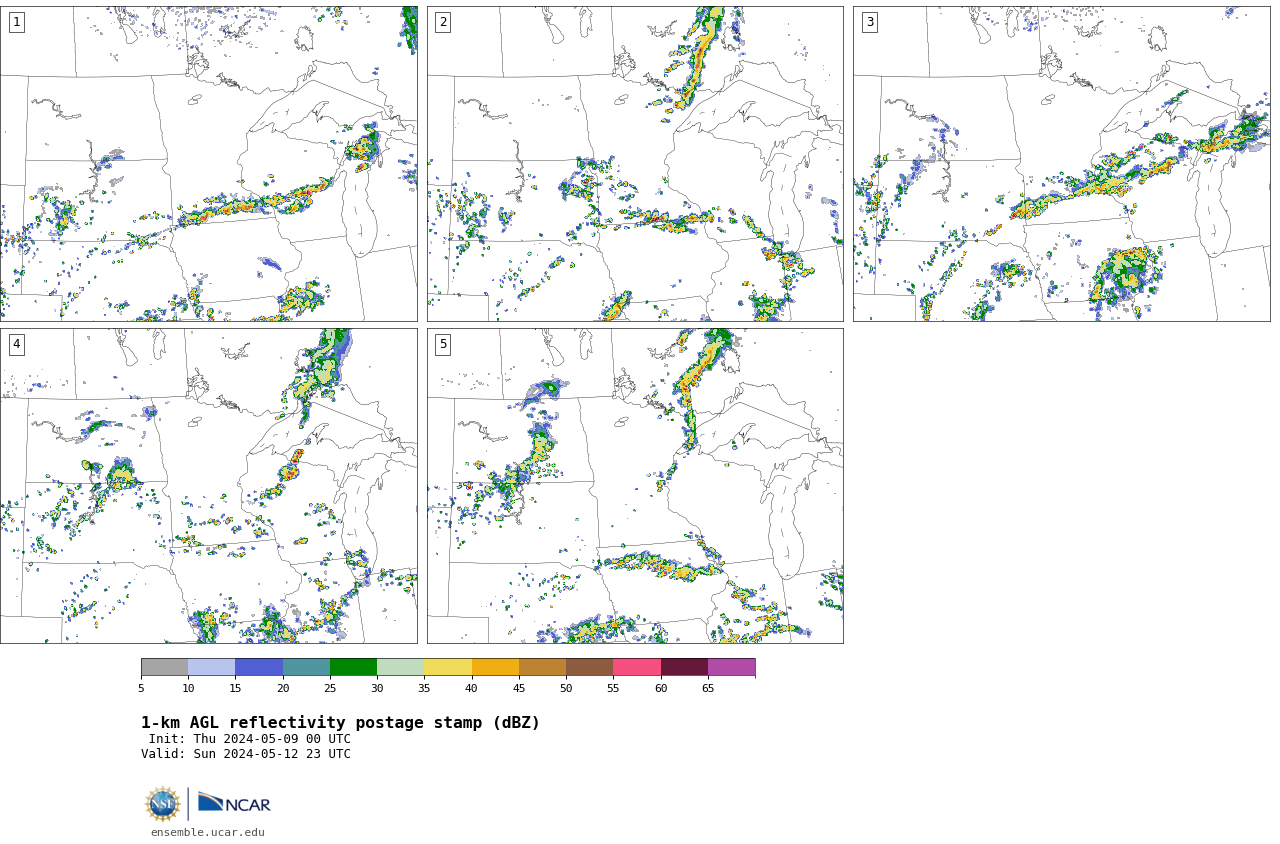This screenshot has height=844, width=1280.
Task: Click the pink 55-60 dBZ swatch
Action: pos(637,667)
